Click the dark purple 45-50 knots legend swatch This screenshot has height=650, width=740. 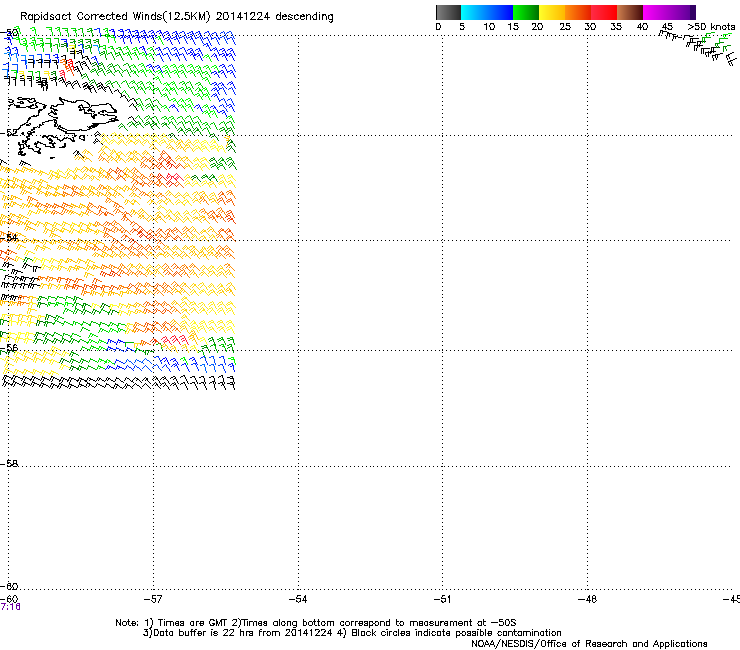[x=682, y=12]
